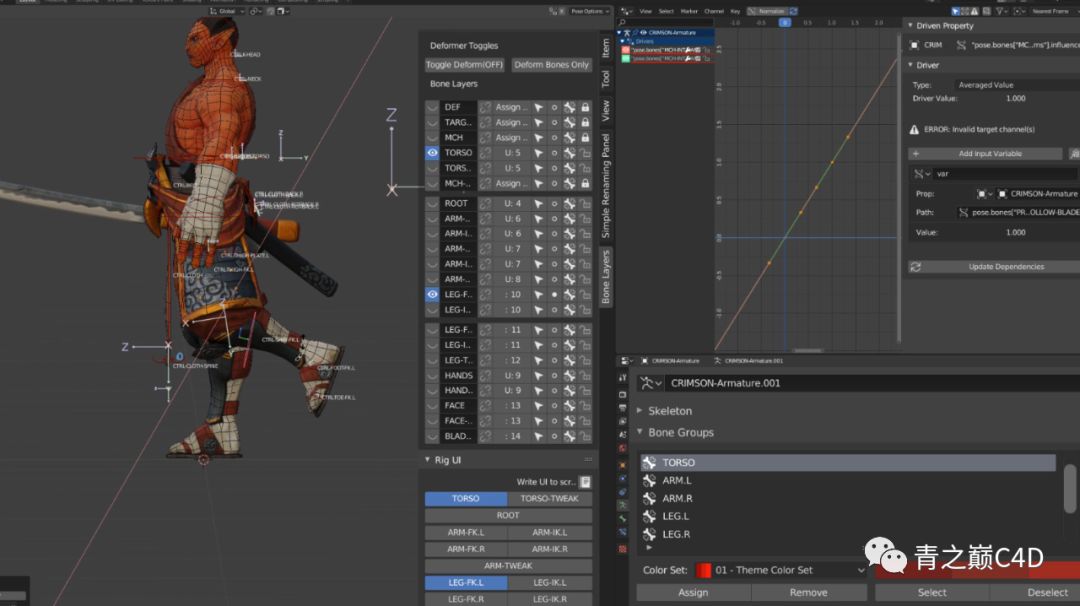Collapse the Bone Groups panel
Viewport: 1080px width, 606px height.
click(x=640, y=432)
